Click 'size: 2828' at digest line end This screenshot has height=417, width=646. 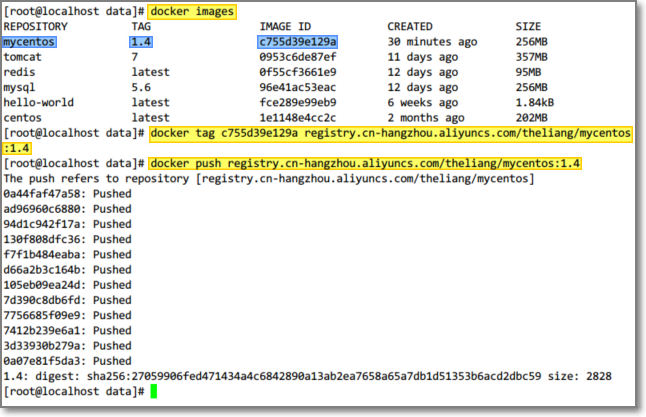tap(580, 377)
